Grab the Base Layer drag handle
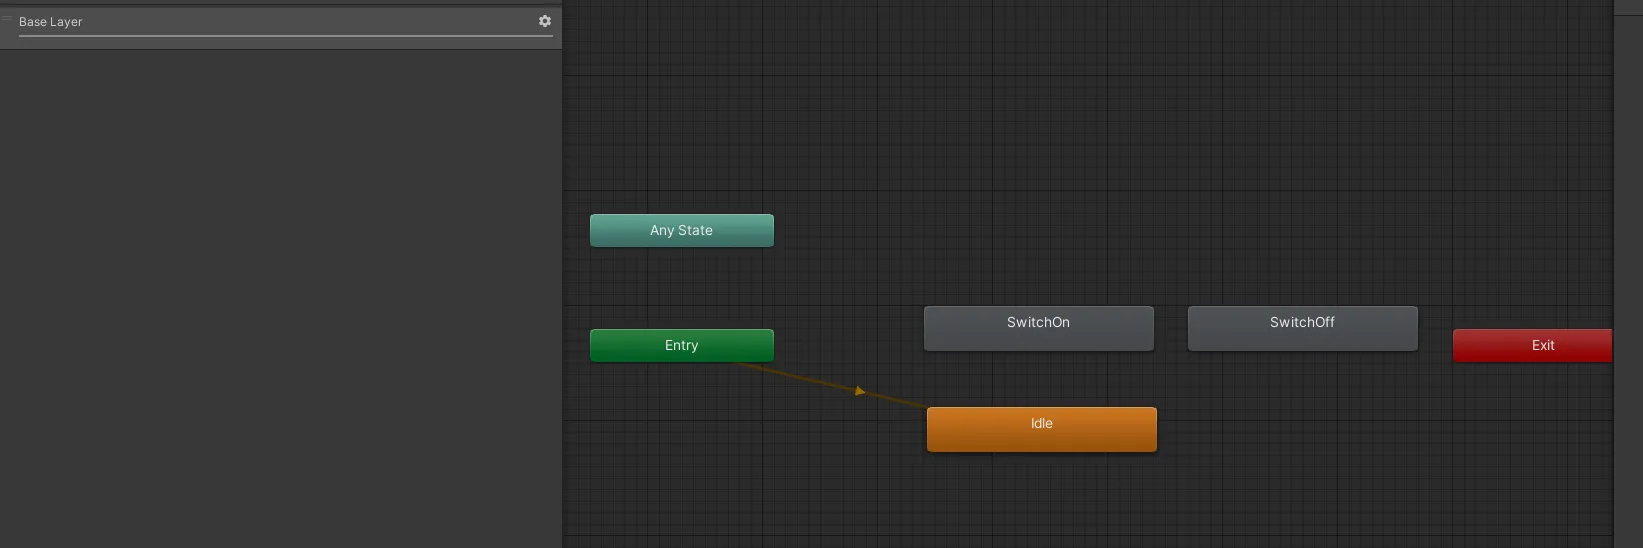Screen dimensions: 1643x548 click(x=7, y=19)
